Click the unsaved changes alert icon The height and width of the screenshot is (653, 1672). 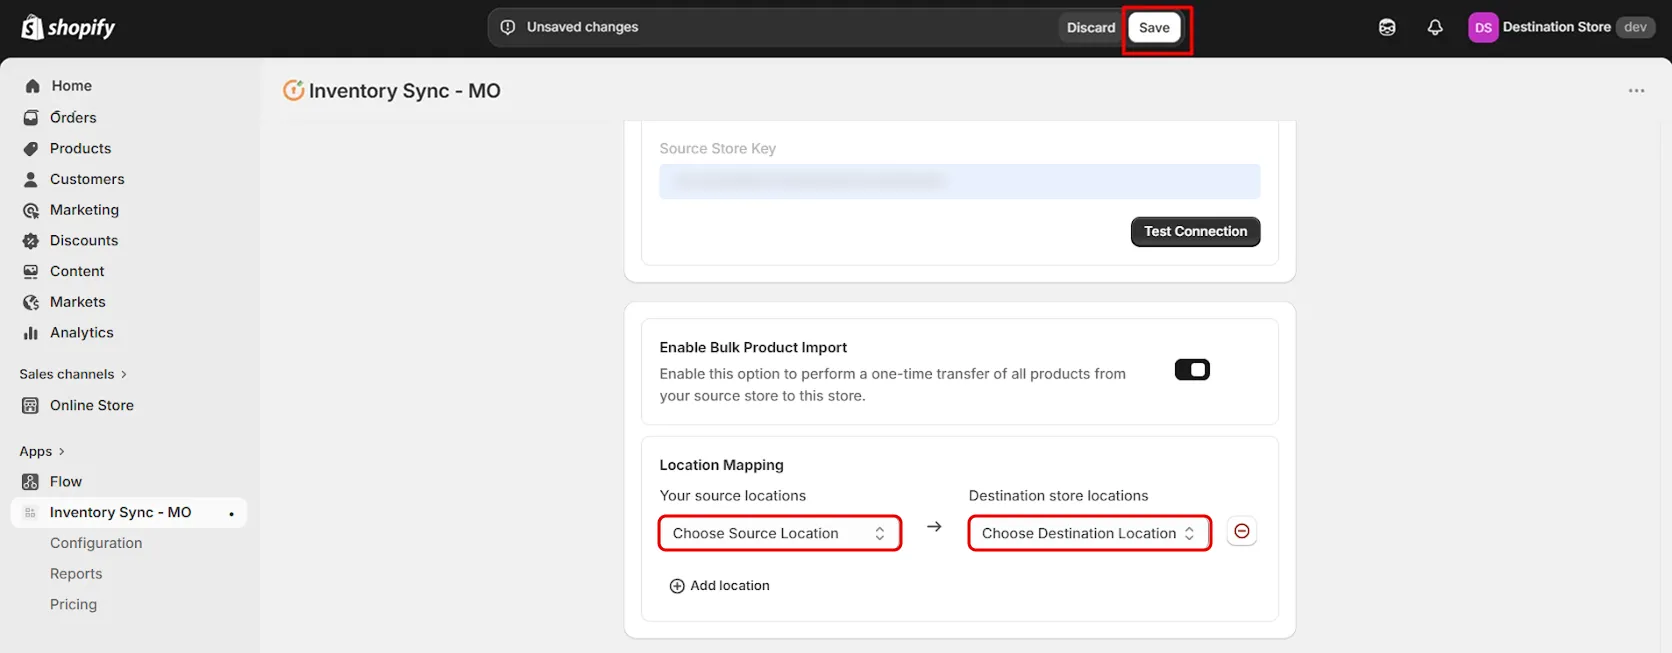pyautogui.click(x=508, y=28)
